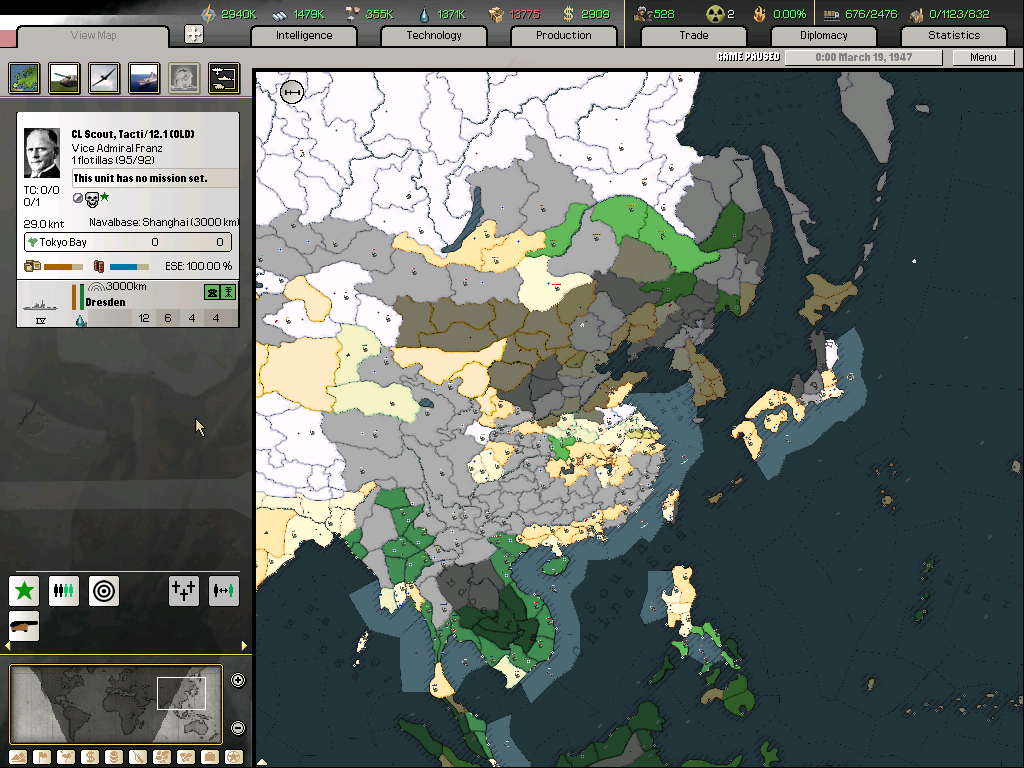Switch to the Diplomacy tab
1024x768 pixels.
pyautogui.click(x=823, y=36)
